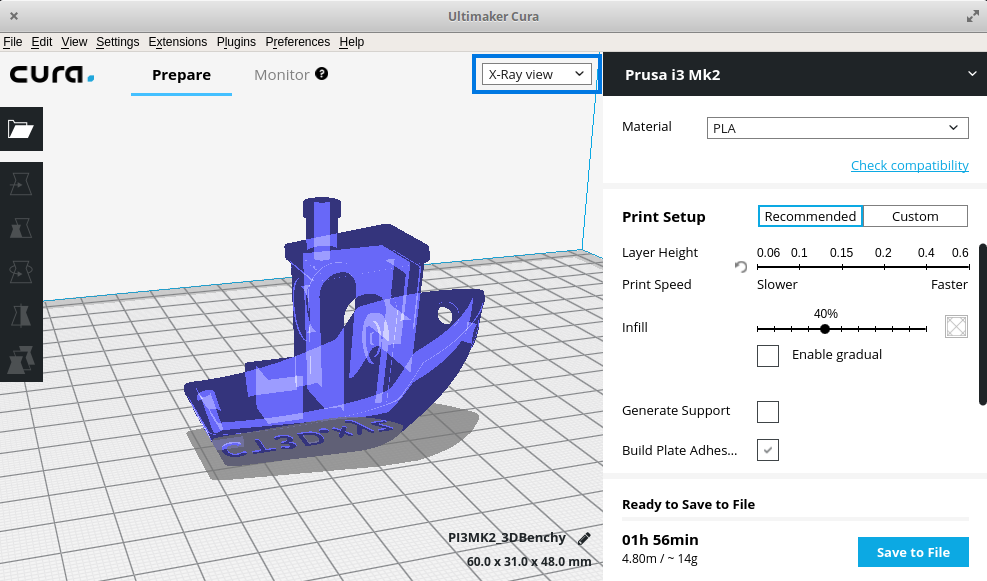Open the X-Ray view dropdown
987x581 pixels.
click(x=536, y=74)
